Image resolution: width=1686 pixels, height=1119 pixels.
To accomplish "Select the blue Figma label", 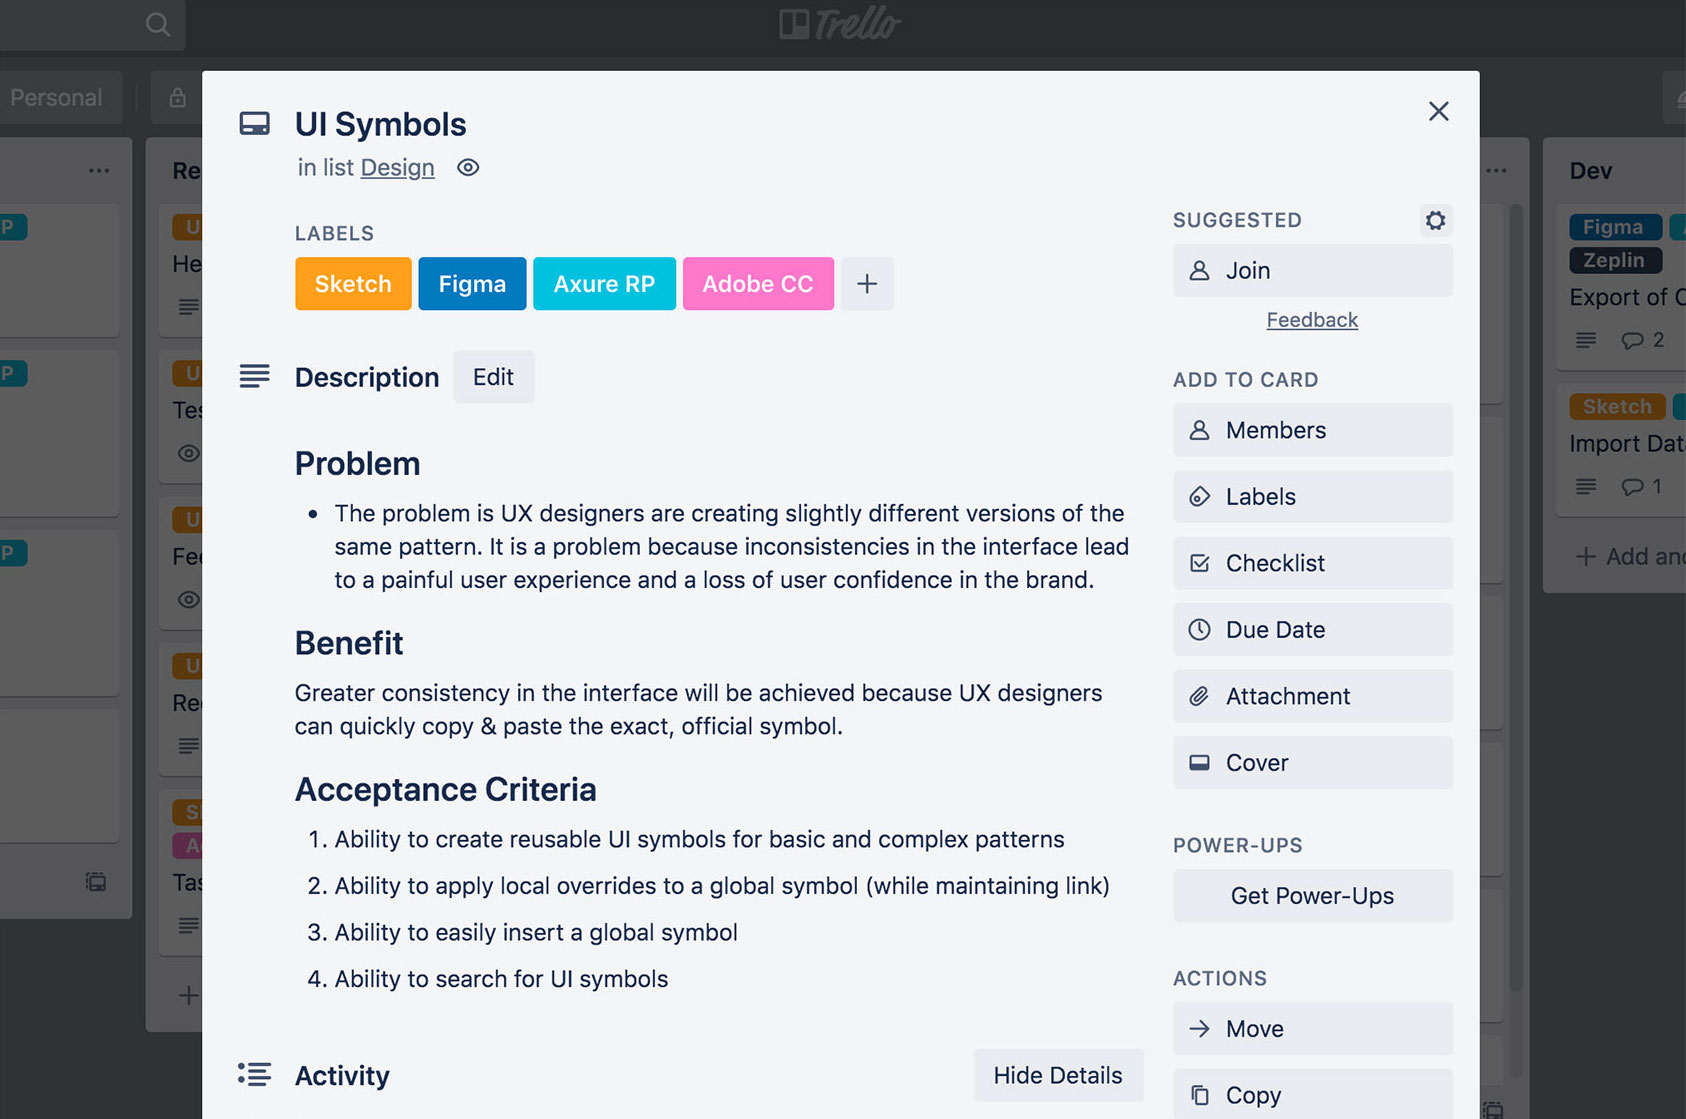I will tap(472, 284).
